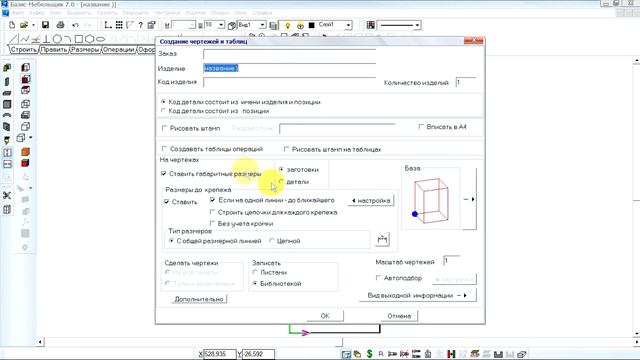Open the Вид1 view dropdown
The height and width of the screenshot is (360, 640).
262,25
